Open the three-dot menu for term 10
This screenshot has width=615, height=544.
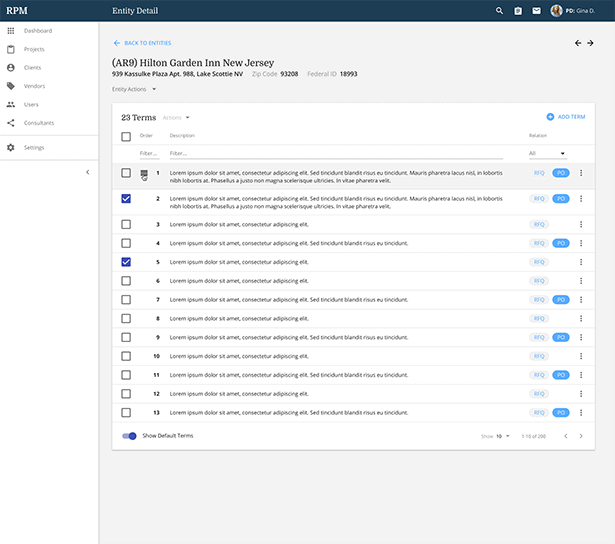[581, 356]
